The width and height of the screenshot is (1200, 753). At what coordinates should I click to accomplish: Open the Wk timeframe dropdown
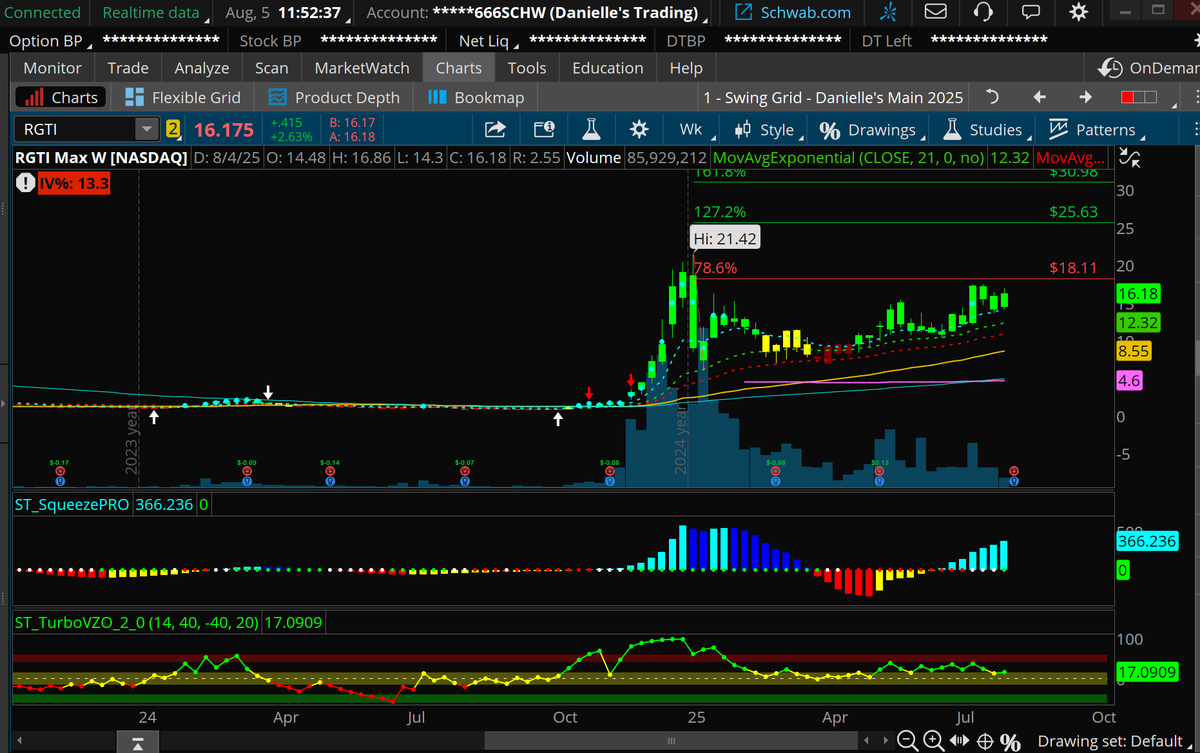pos(694,129)
